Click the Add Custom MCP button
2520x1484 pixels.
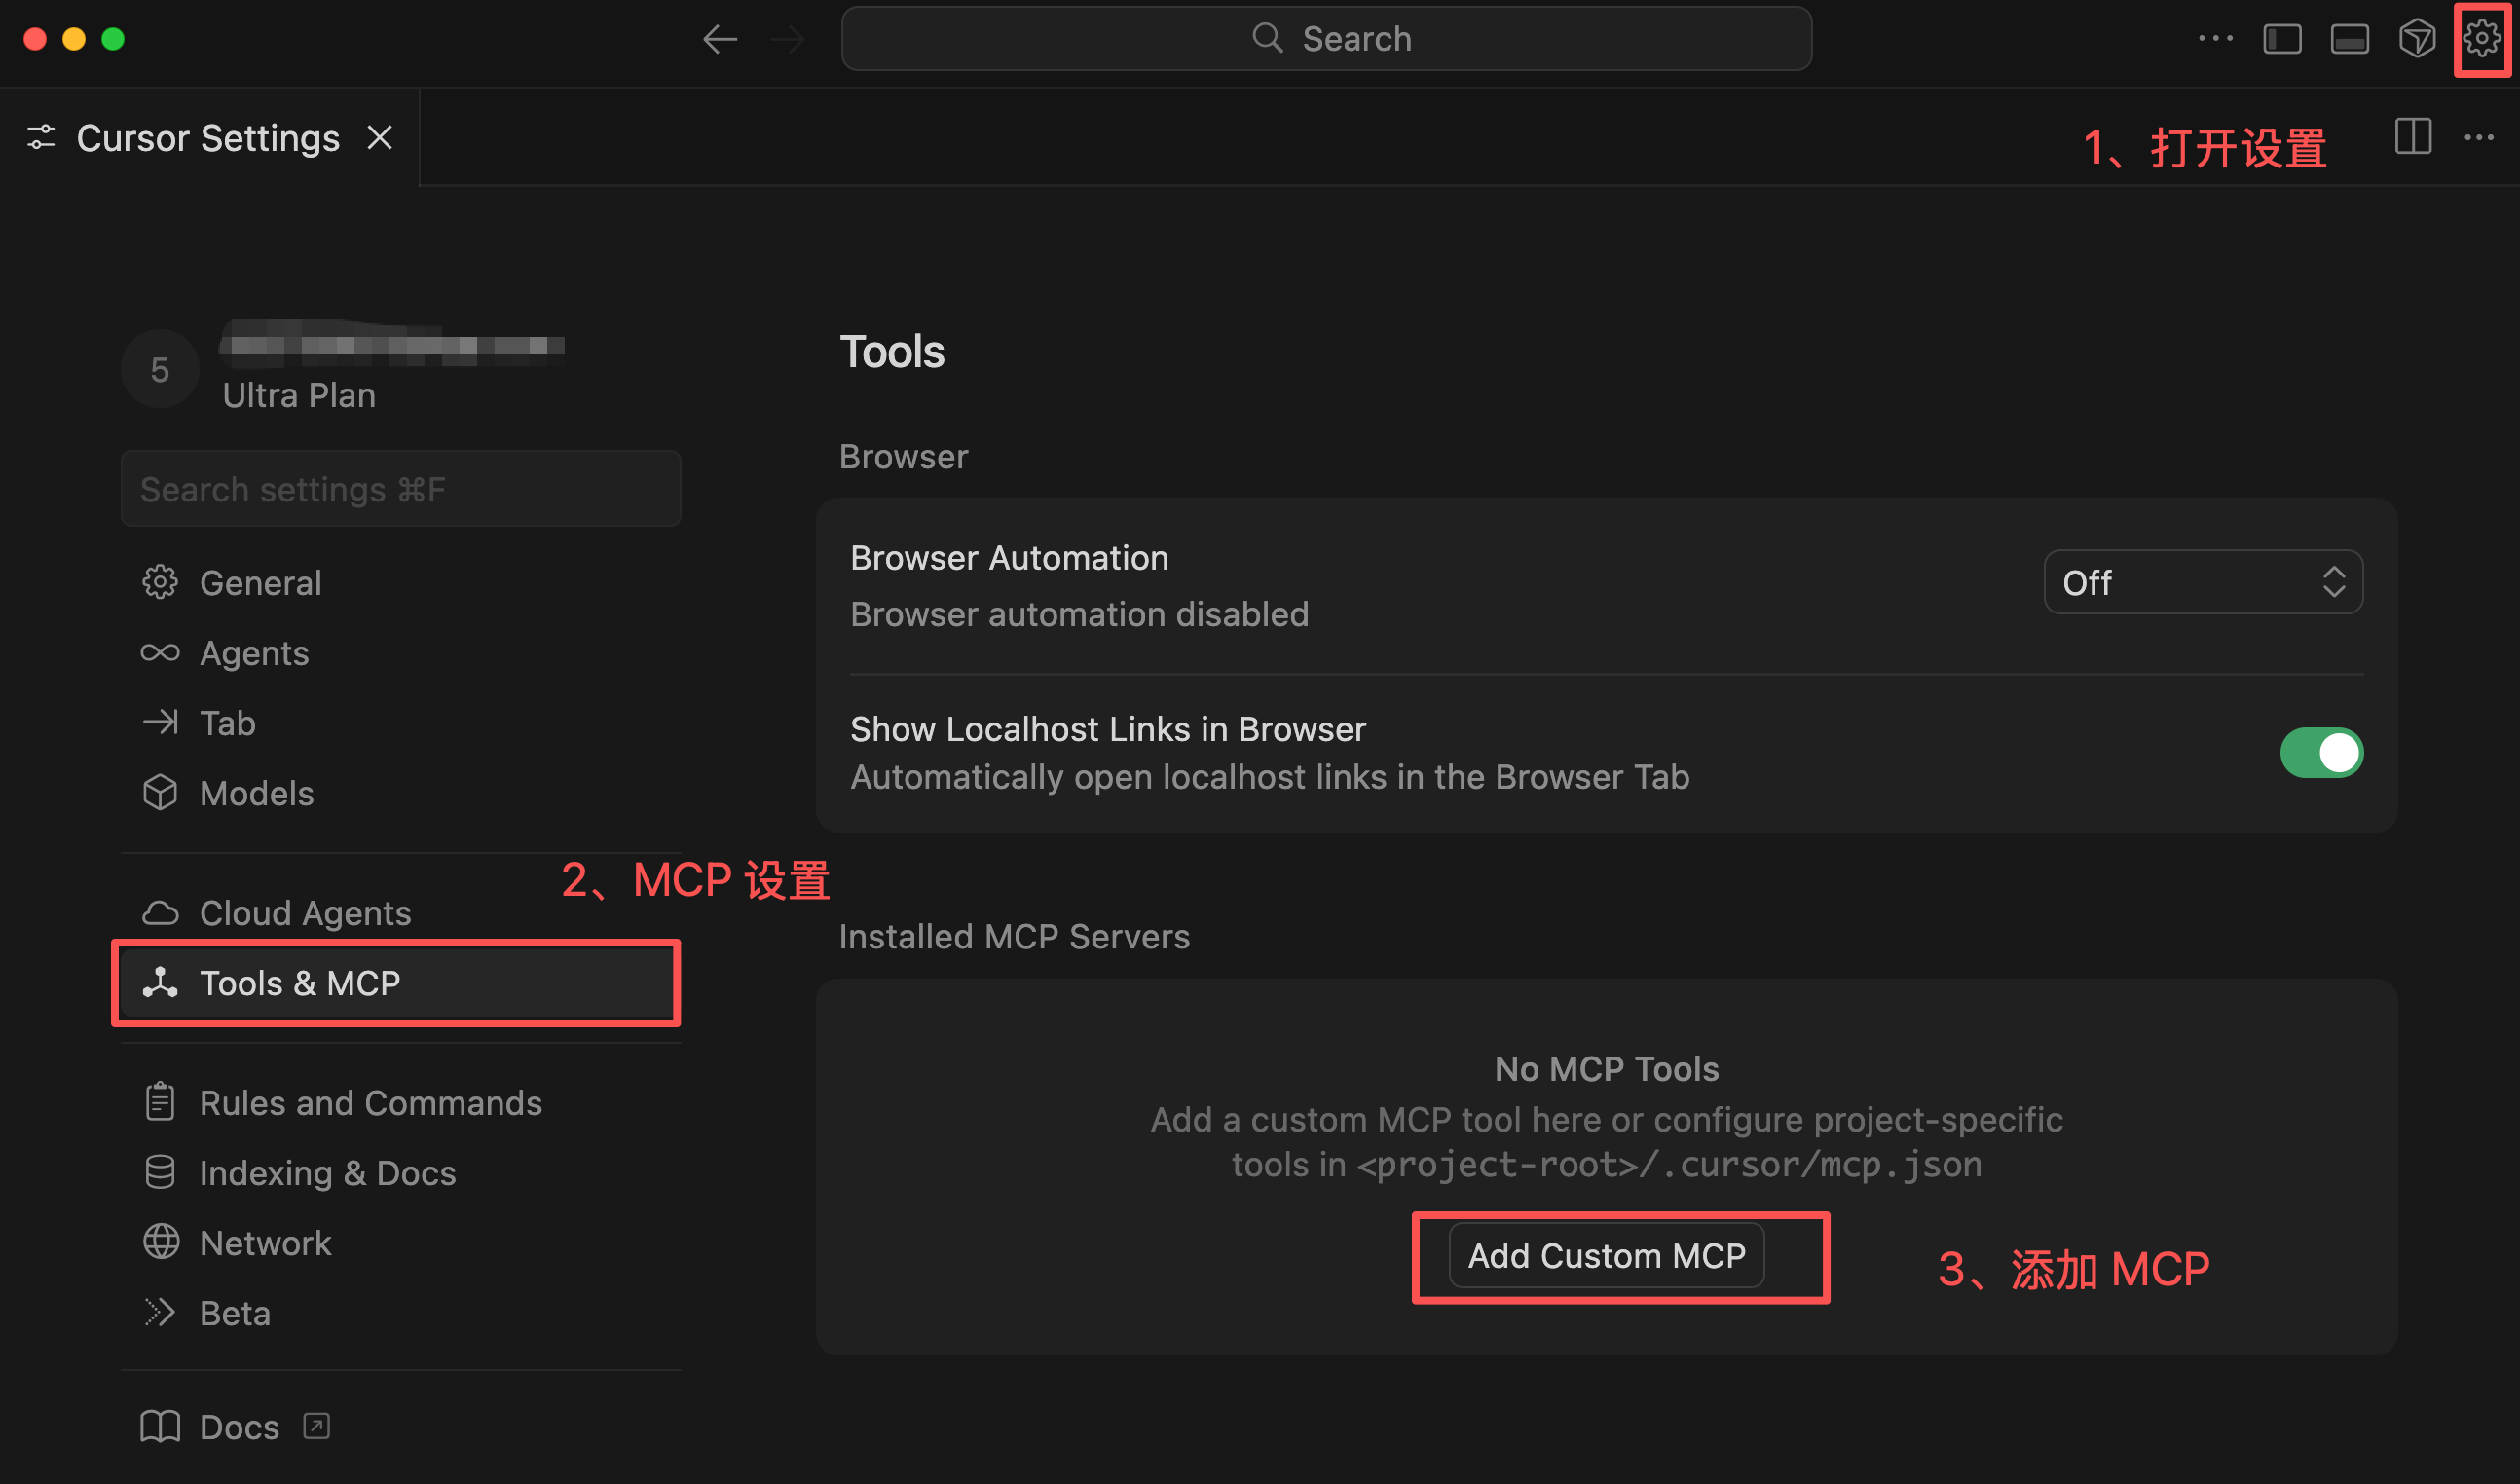pos(1606,1256)
